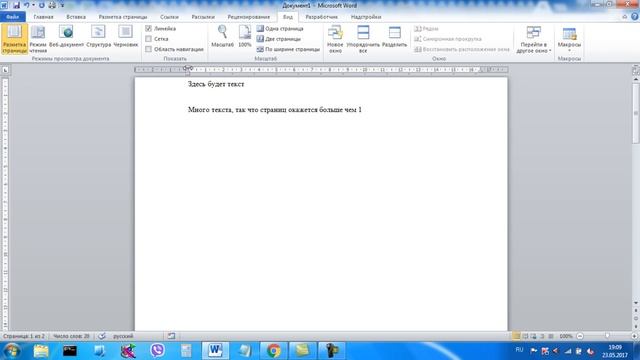Viewport: 640px width, 360px height.
Task: Click the 100% zoom level in status bar
Action: 566,336
